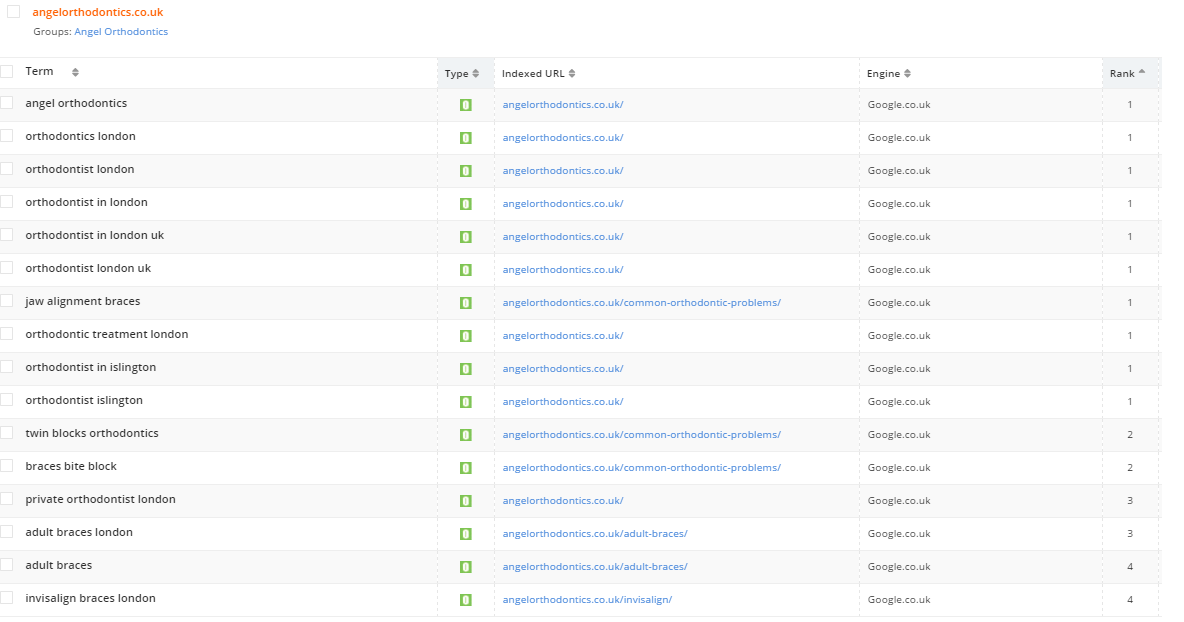Screen dimensions: 1184x622
Task: Click type icon for braces bite block row
Action: pyautogui.click(x=465, y=468)
